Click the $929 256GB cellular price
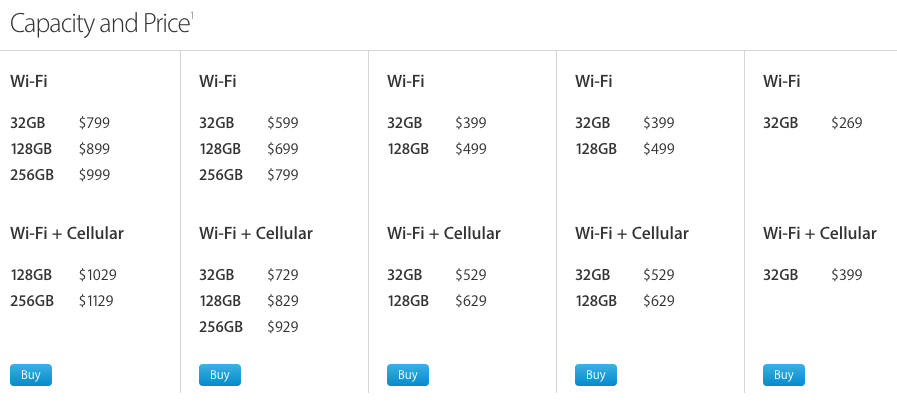The width and height of the screenshot is (897, 407). [282, 327]
